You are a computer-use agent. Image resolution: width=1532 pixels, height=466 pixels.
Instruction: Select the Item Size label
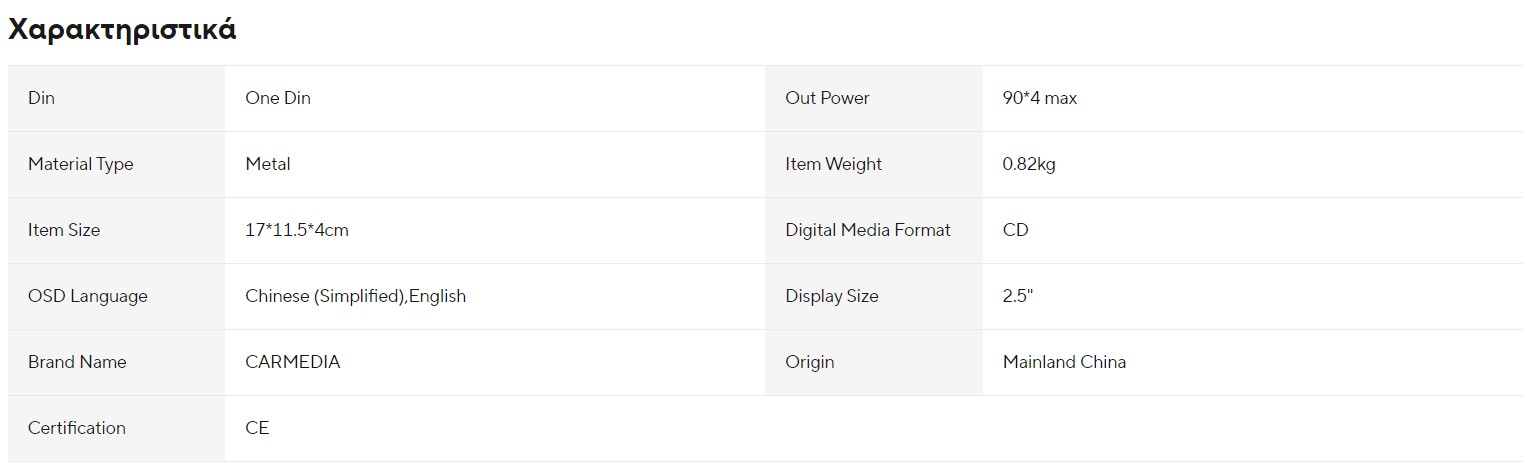[64, 230]
